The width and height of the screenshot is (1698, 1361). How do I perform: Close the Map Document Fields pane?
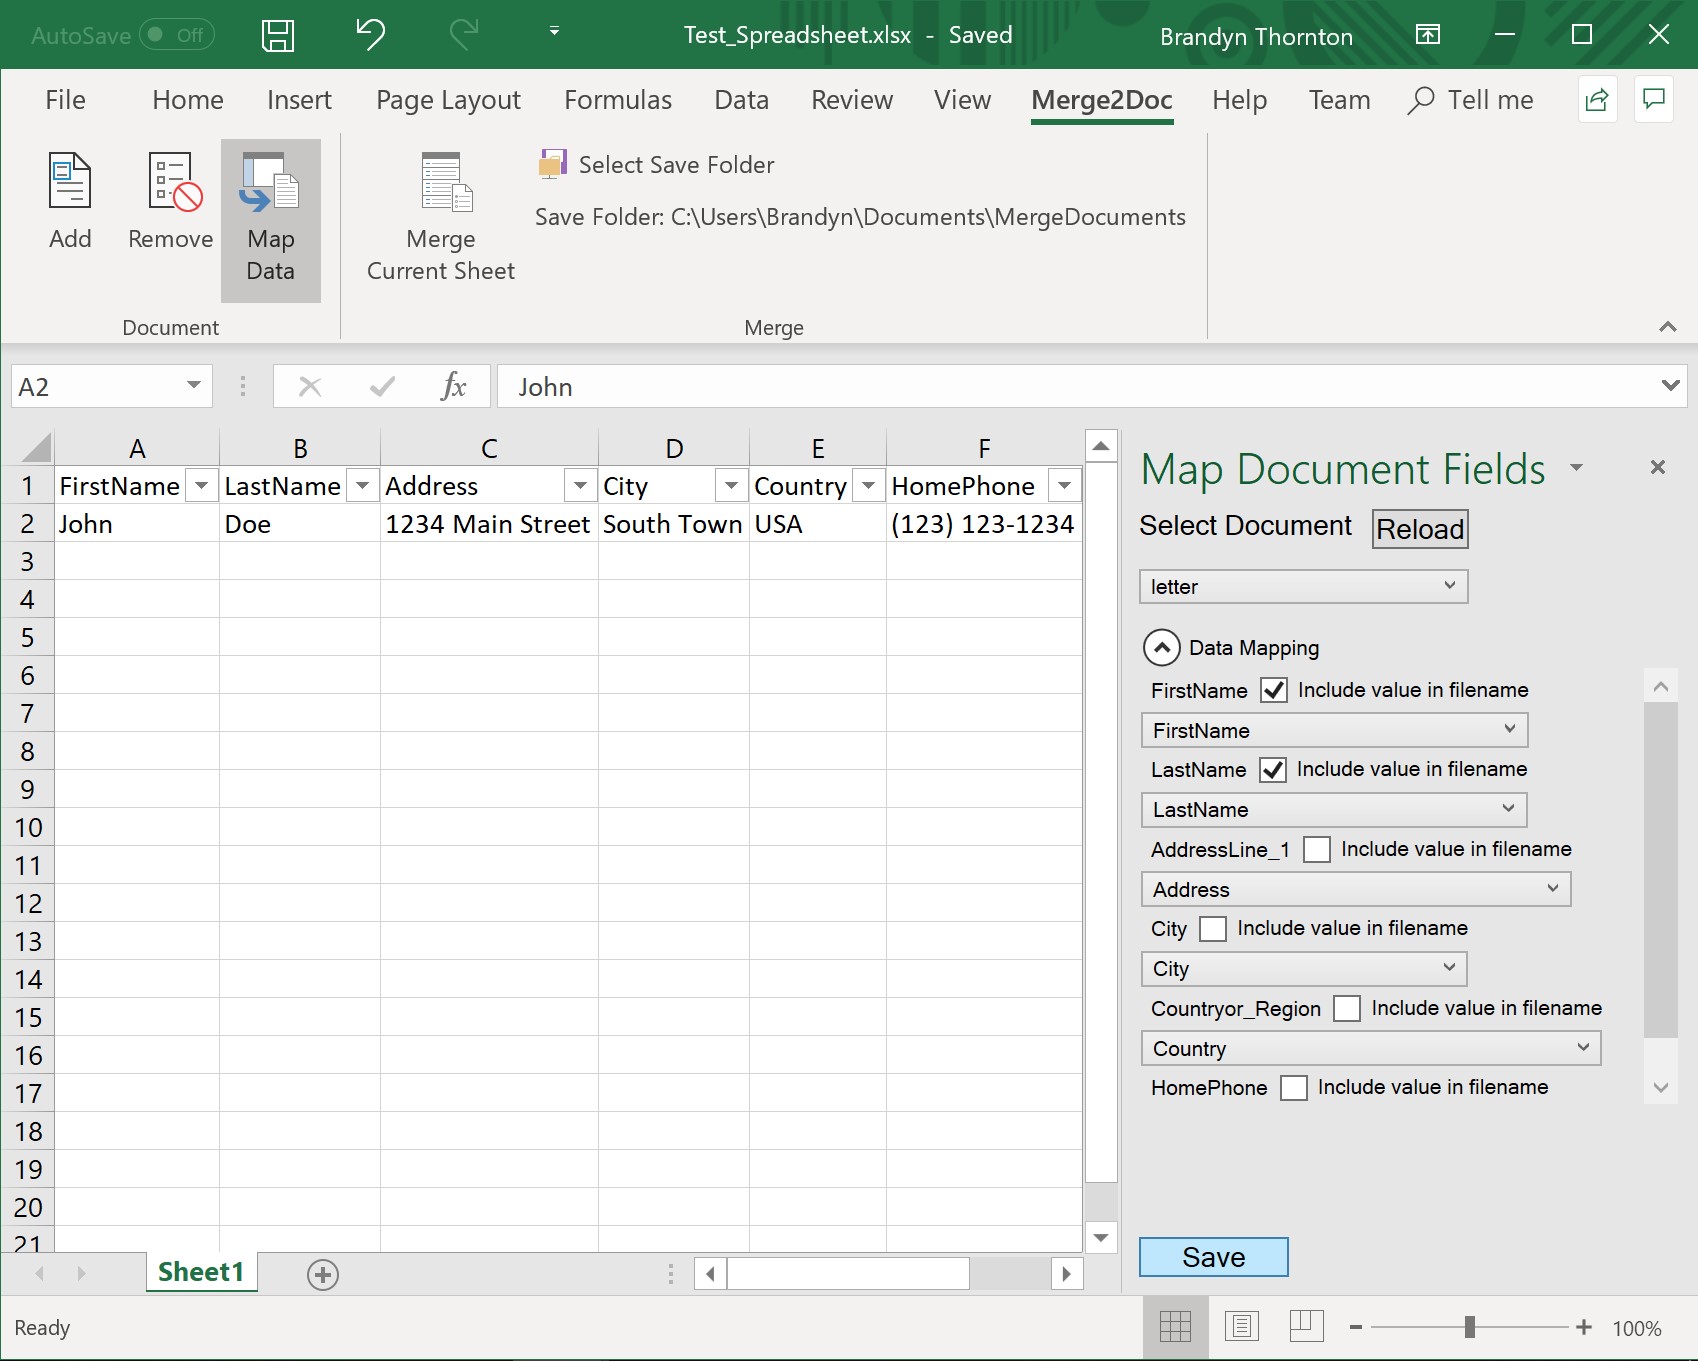coord(1658,467)
